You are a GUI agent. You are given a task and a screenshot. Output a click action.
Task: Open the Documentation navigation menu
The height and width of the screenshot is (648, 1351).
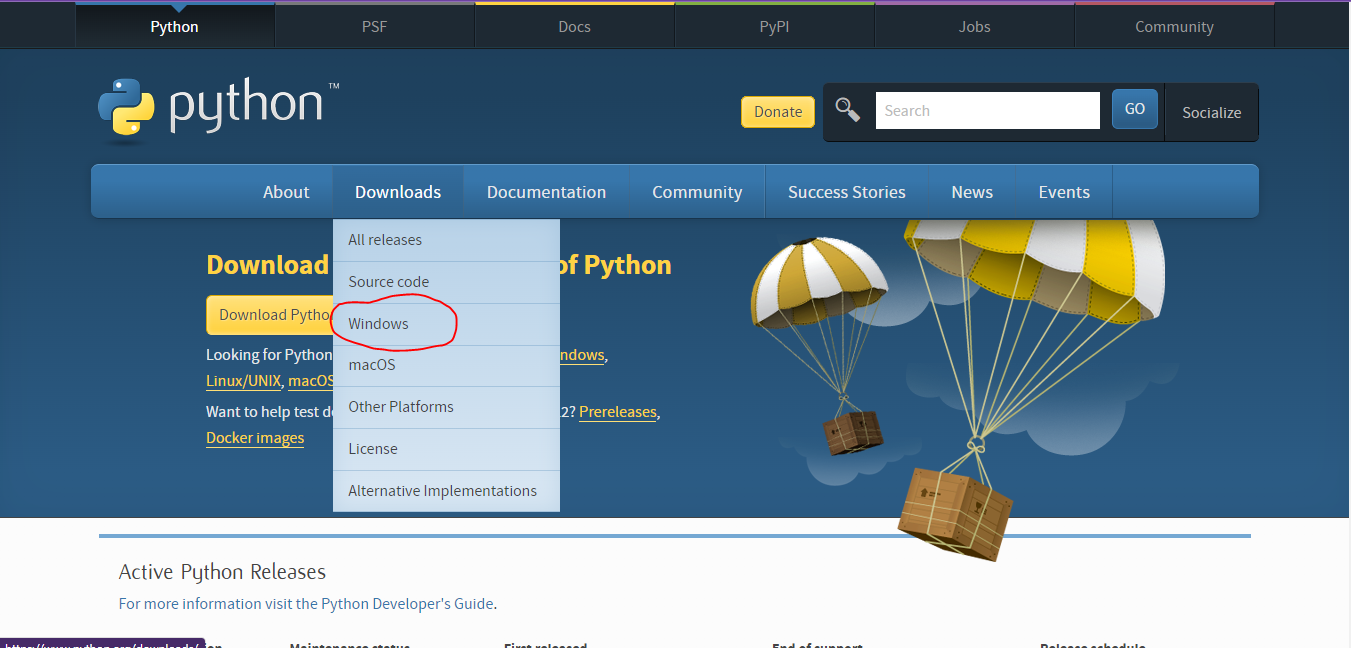pos(546,192)
